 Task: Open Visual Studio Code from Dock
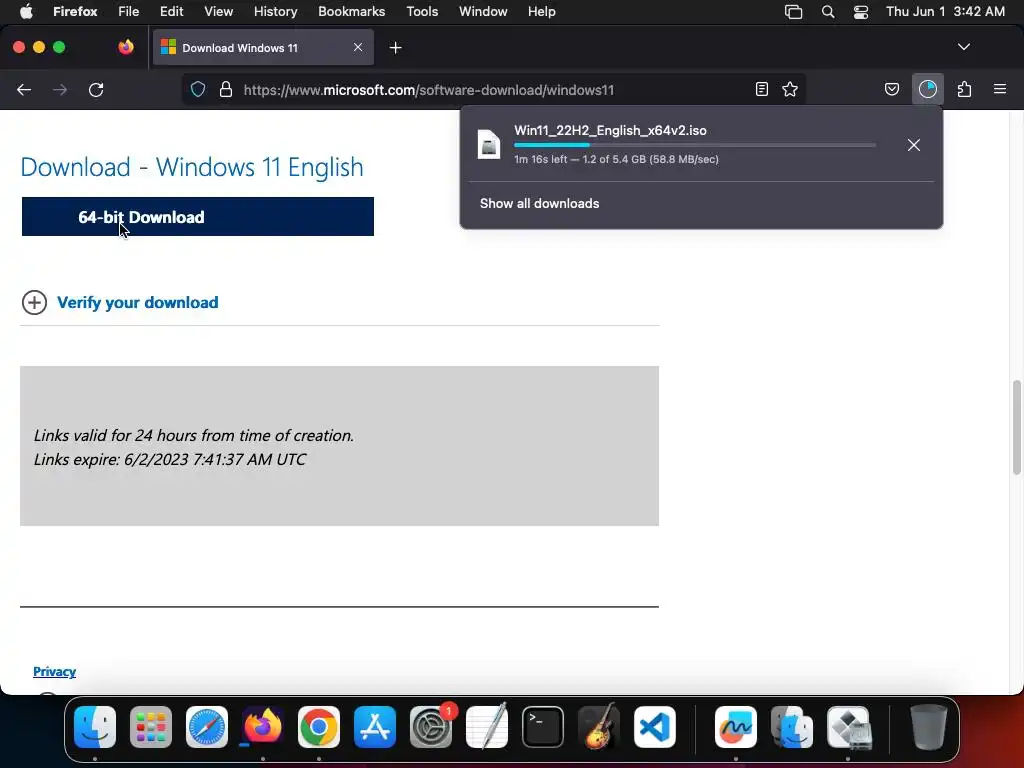(x=654, y=727)
